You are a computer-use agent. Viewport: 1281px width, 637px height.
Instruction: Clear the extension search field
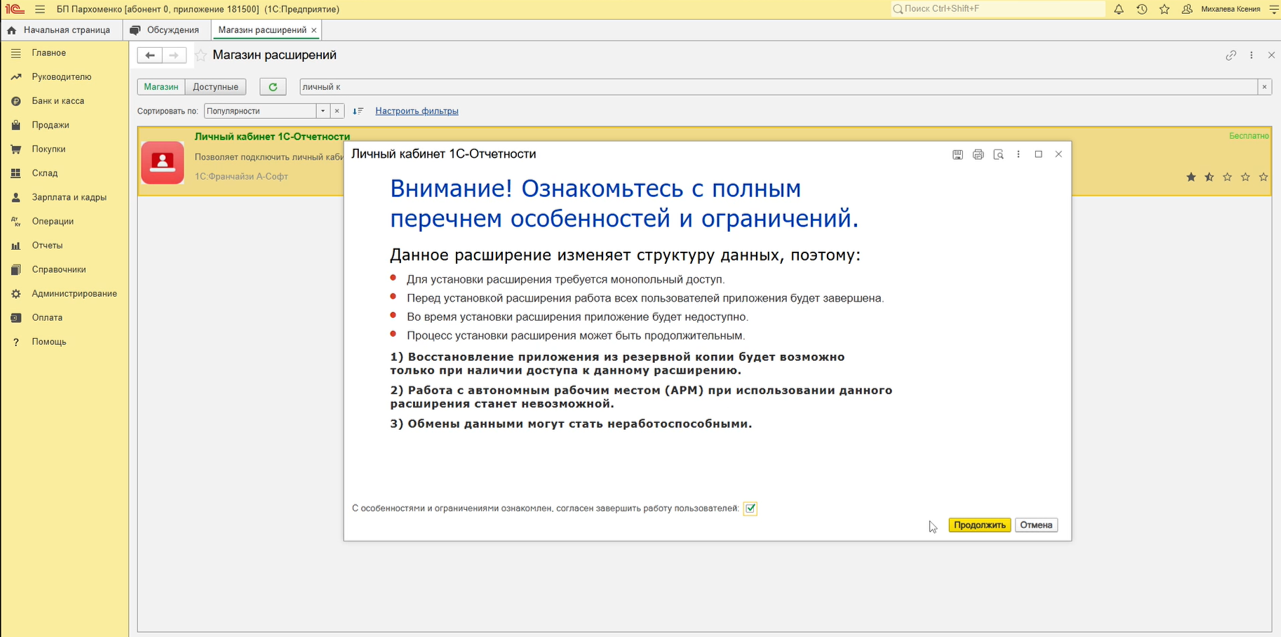pyautogui.click(x=1264, y=87)
